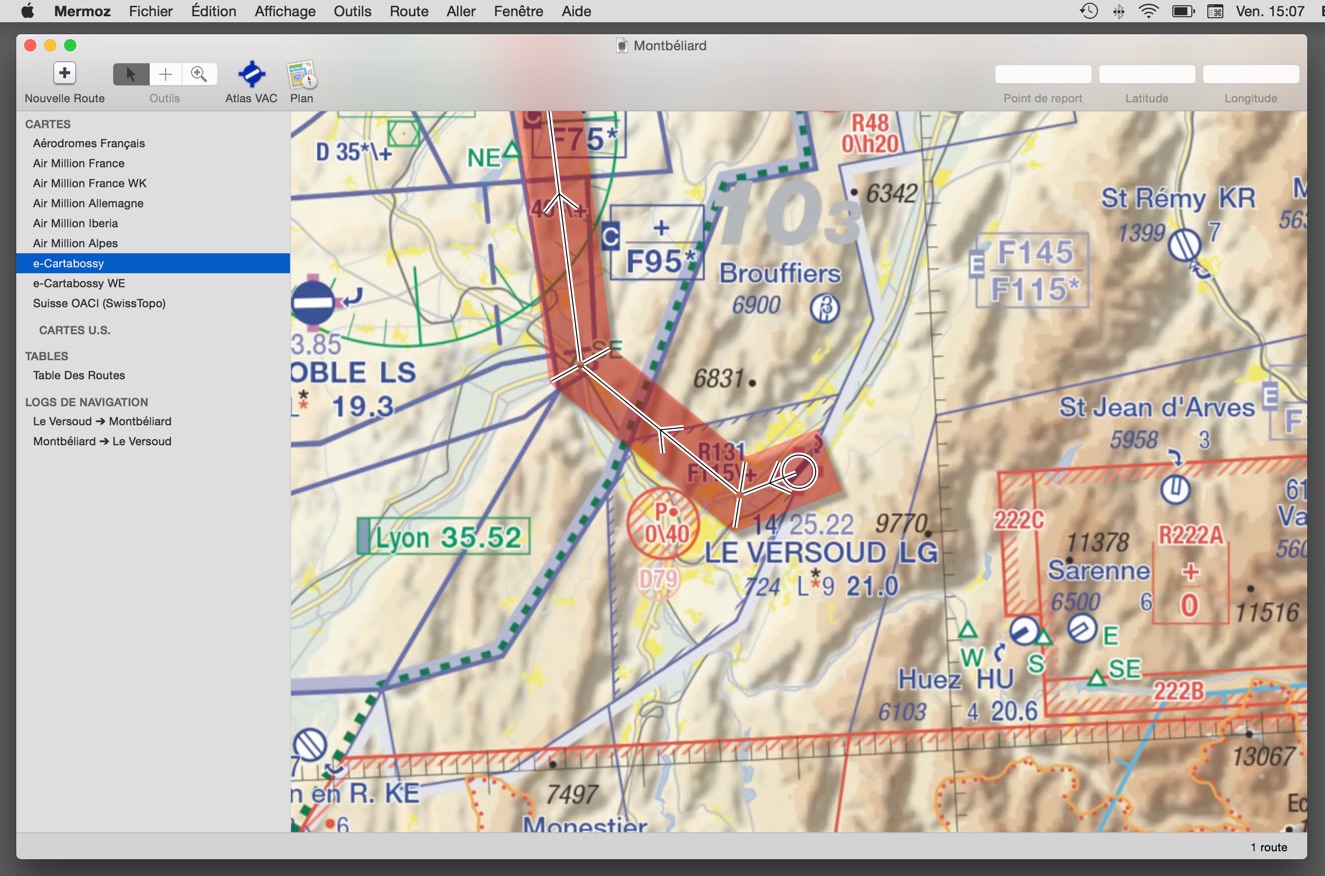Click the Time Machine menu bar icon
This screenshot has width=1325, height=876.
(1089, 11)
